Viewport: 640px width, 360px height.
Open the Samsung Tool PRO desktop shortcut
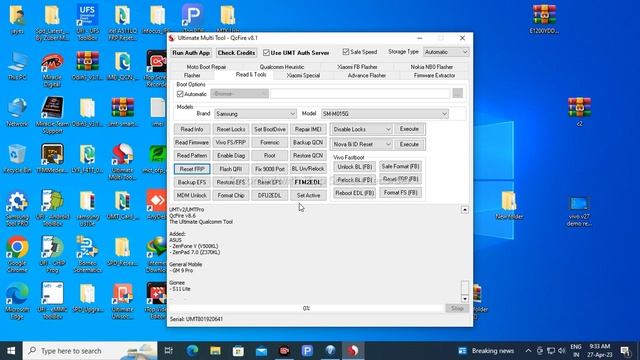(17, 209)
